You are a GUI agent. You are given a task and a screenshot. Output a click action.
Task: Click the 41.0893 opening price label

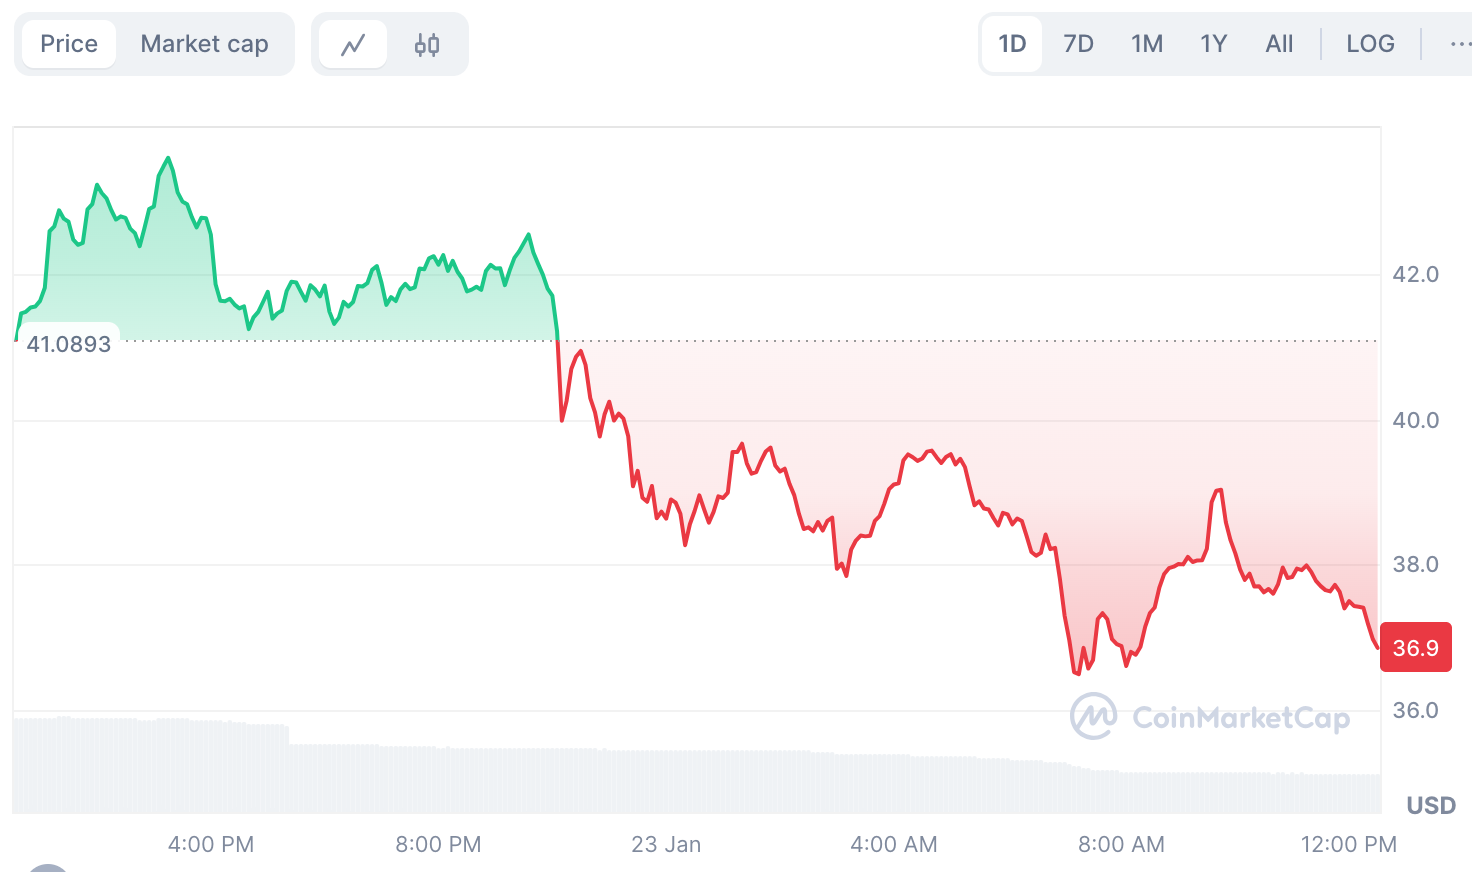[68, 344]
